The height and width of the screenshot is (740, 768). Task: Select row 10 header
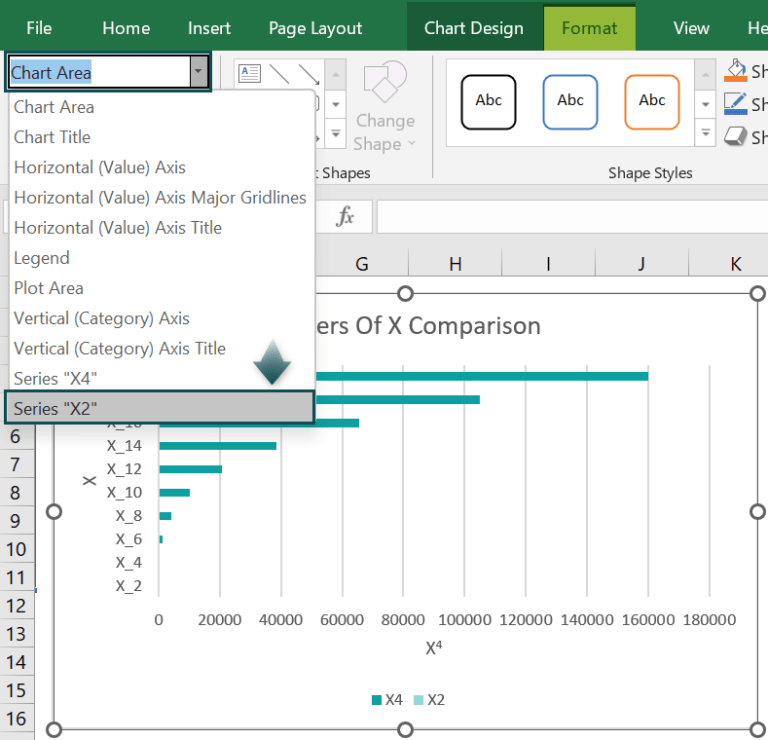pyautogui.click(x=16, y=549)
